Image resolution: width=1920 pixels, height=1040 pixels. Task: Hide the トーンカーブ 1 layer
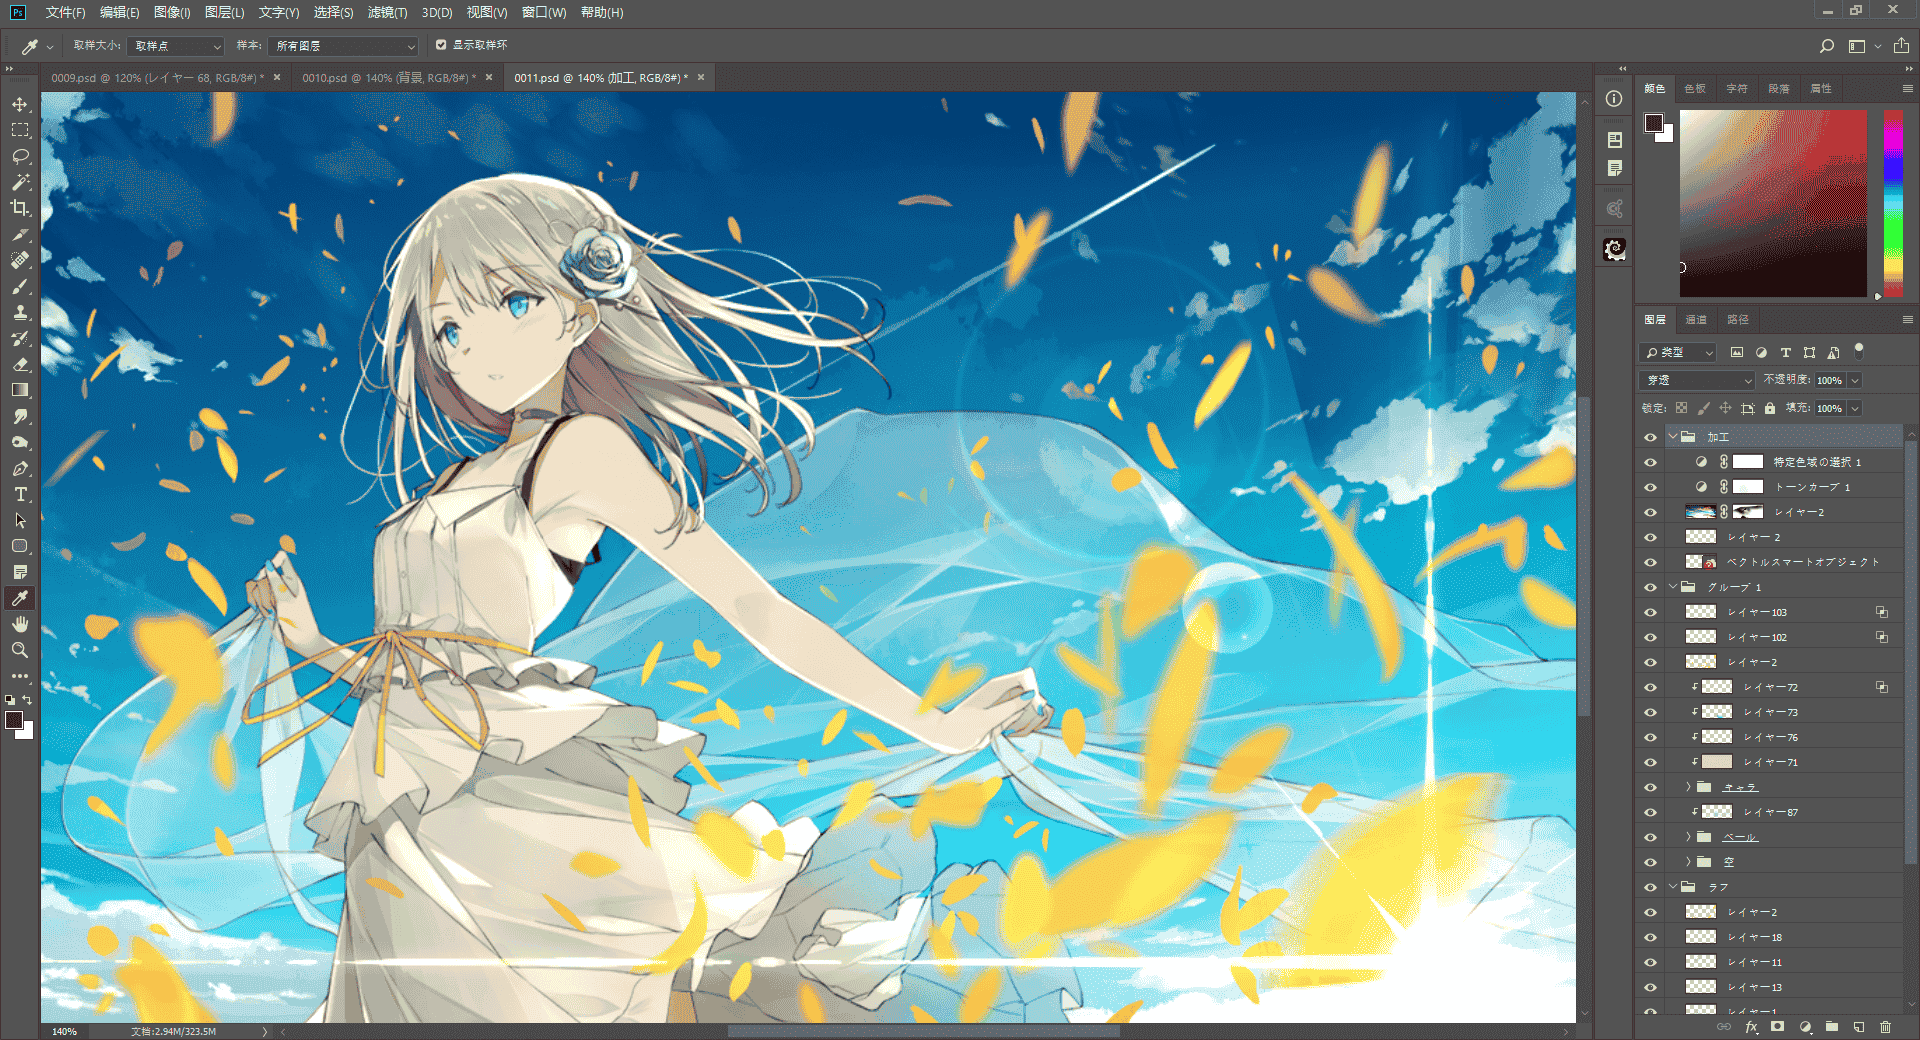(1650, 487)
